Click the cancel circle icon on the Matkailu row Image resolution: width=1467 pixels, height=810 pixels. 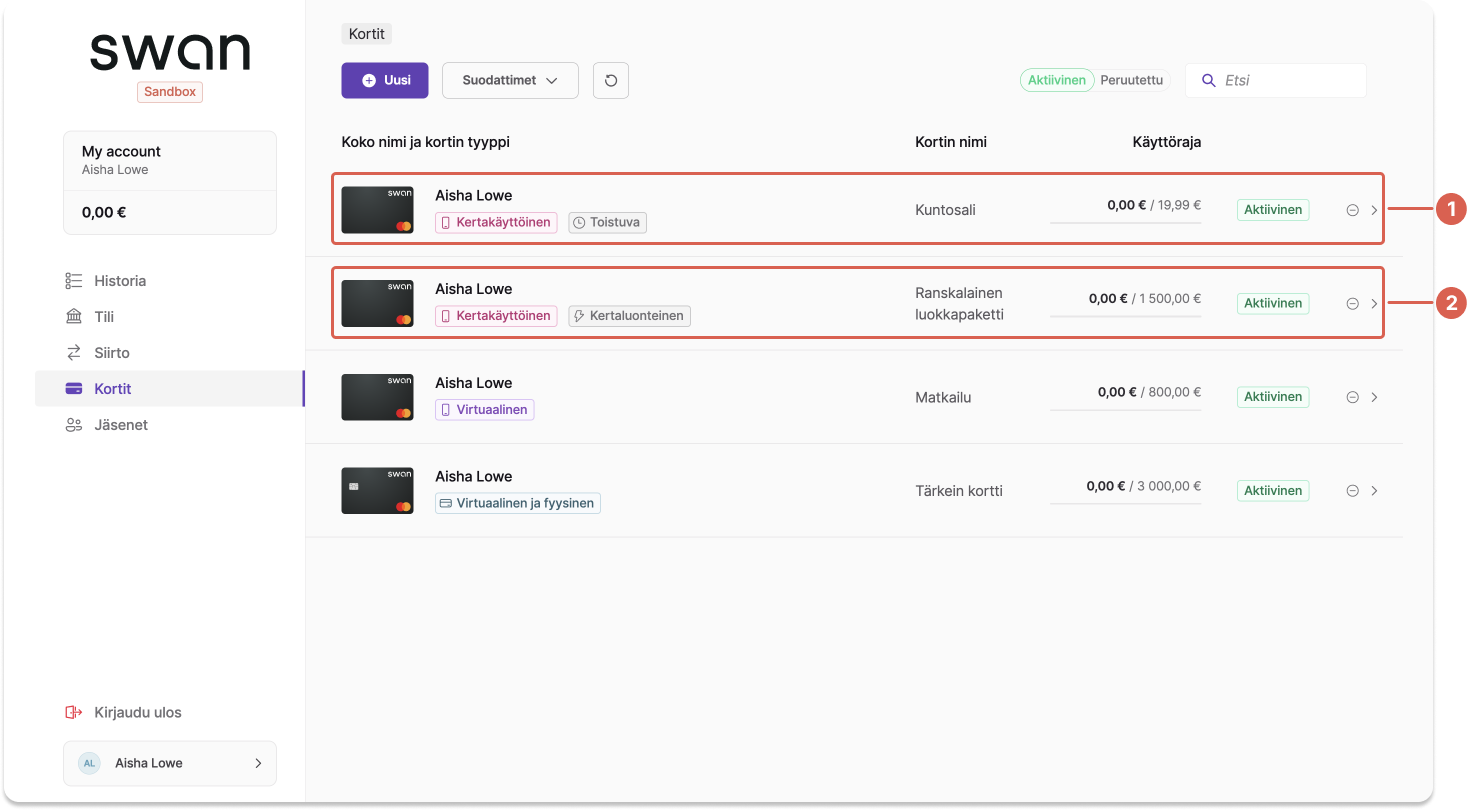(1352, 397)
